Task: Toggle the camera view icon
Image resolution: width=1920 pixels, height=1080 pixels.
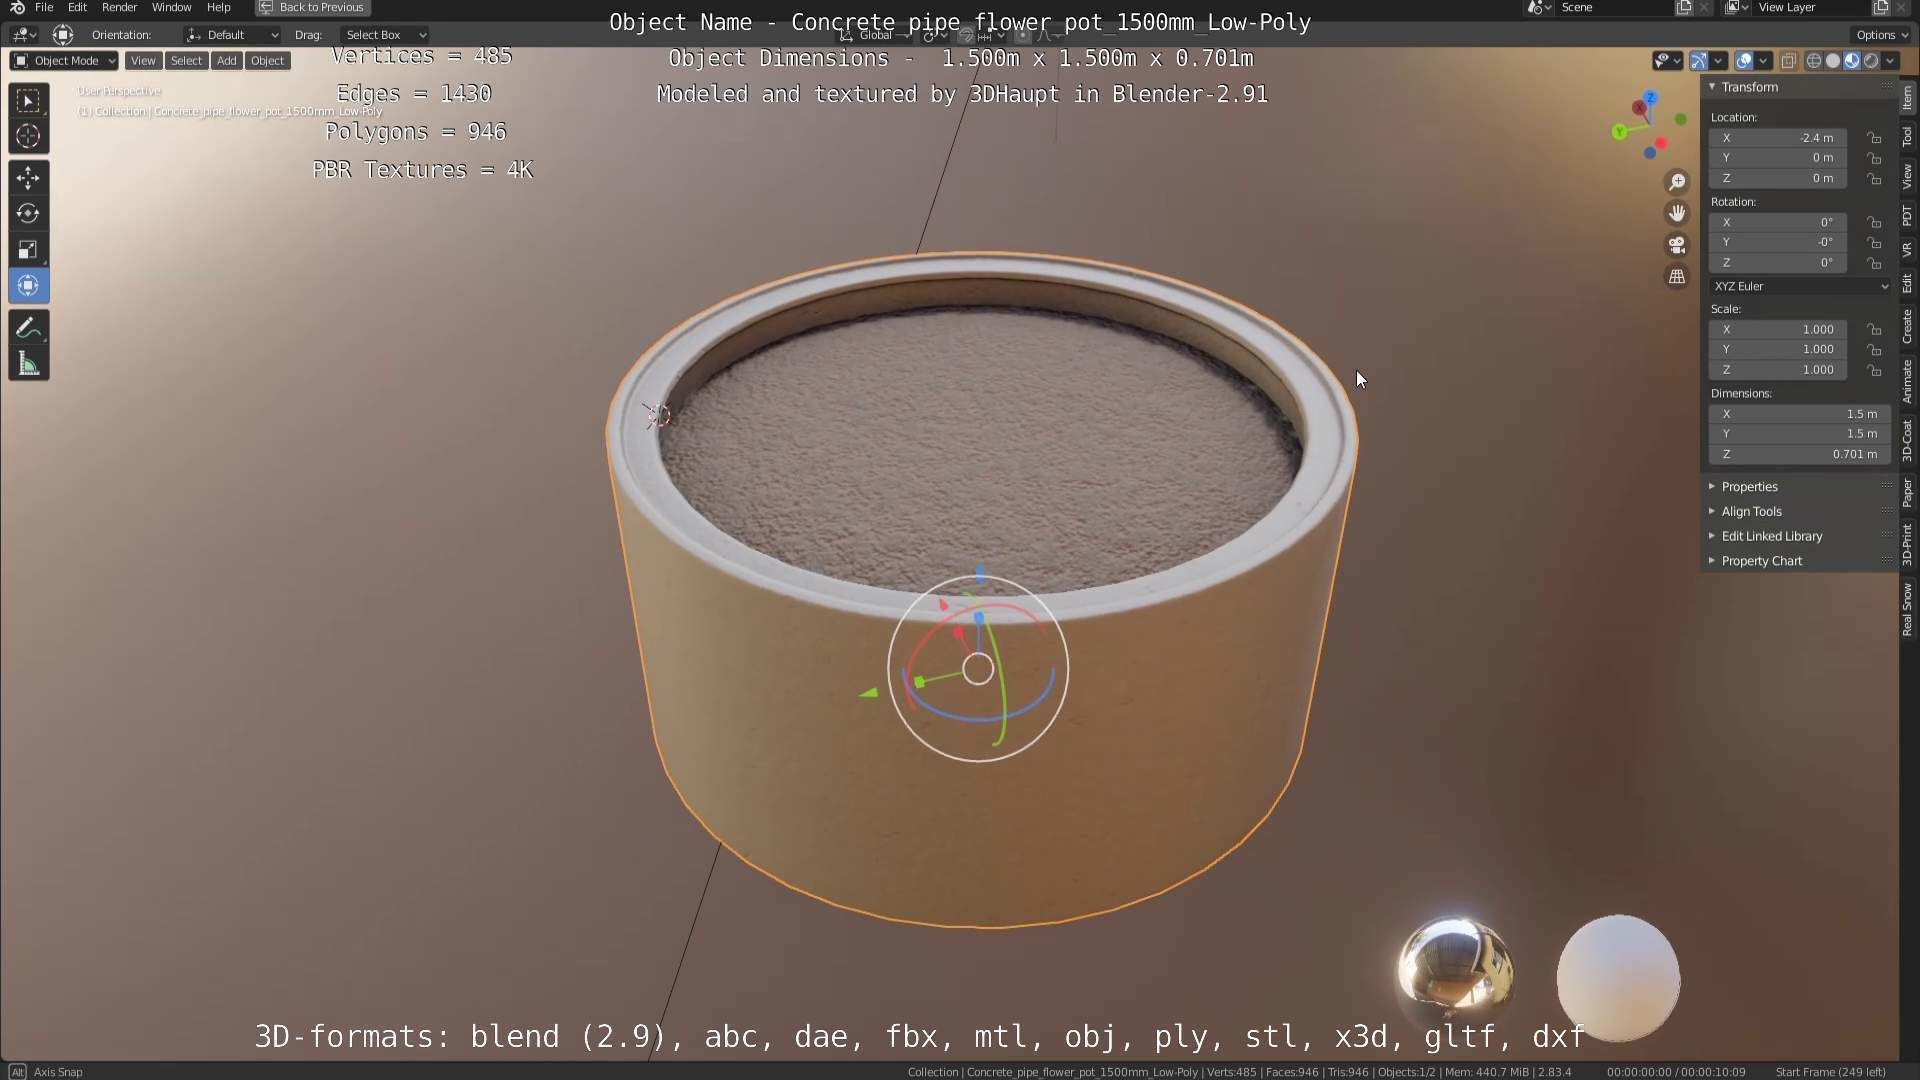Action: tap(1677, 245)
